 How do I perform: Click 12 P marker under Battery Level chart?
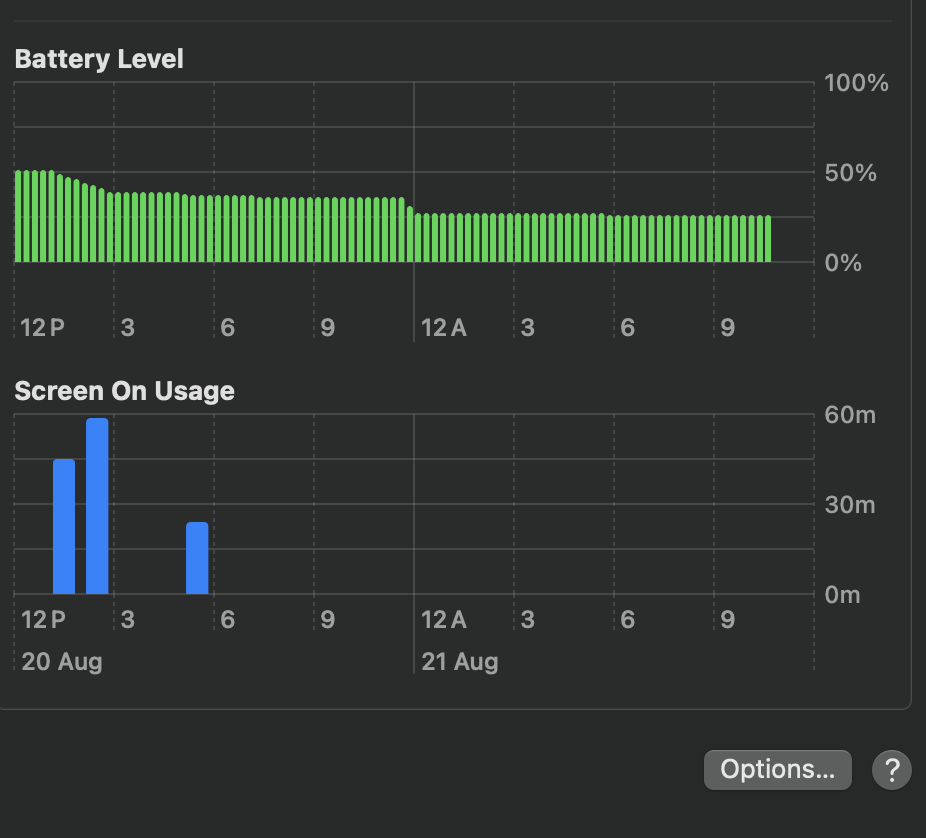[x=43, y=328]
